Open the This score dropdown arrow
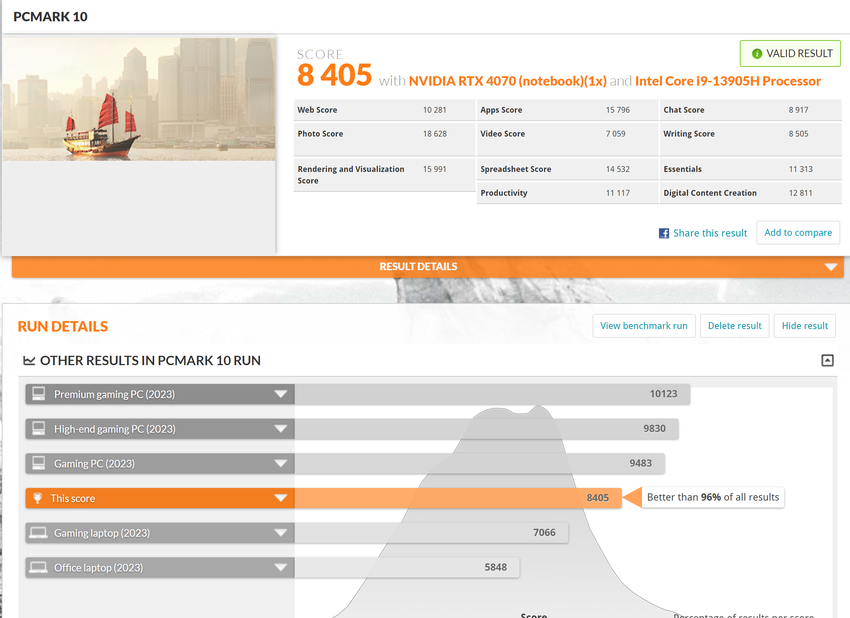The height and width of the screenshot is (618, 850). tap(281, 498)
